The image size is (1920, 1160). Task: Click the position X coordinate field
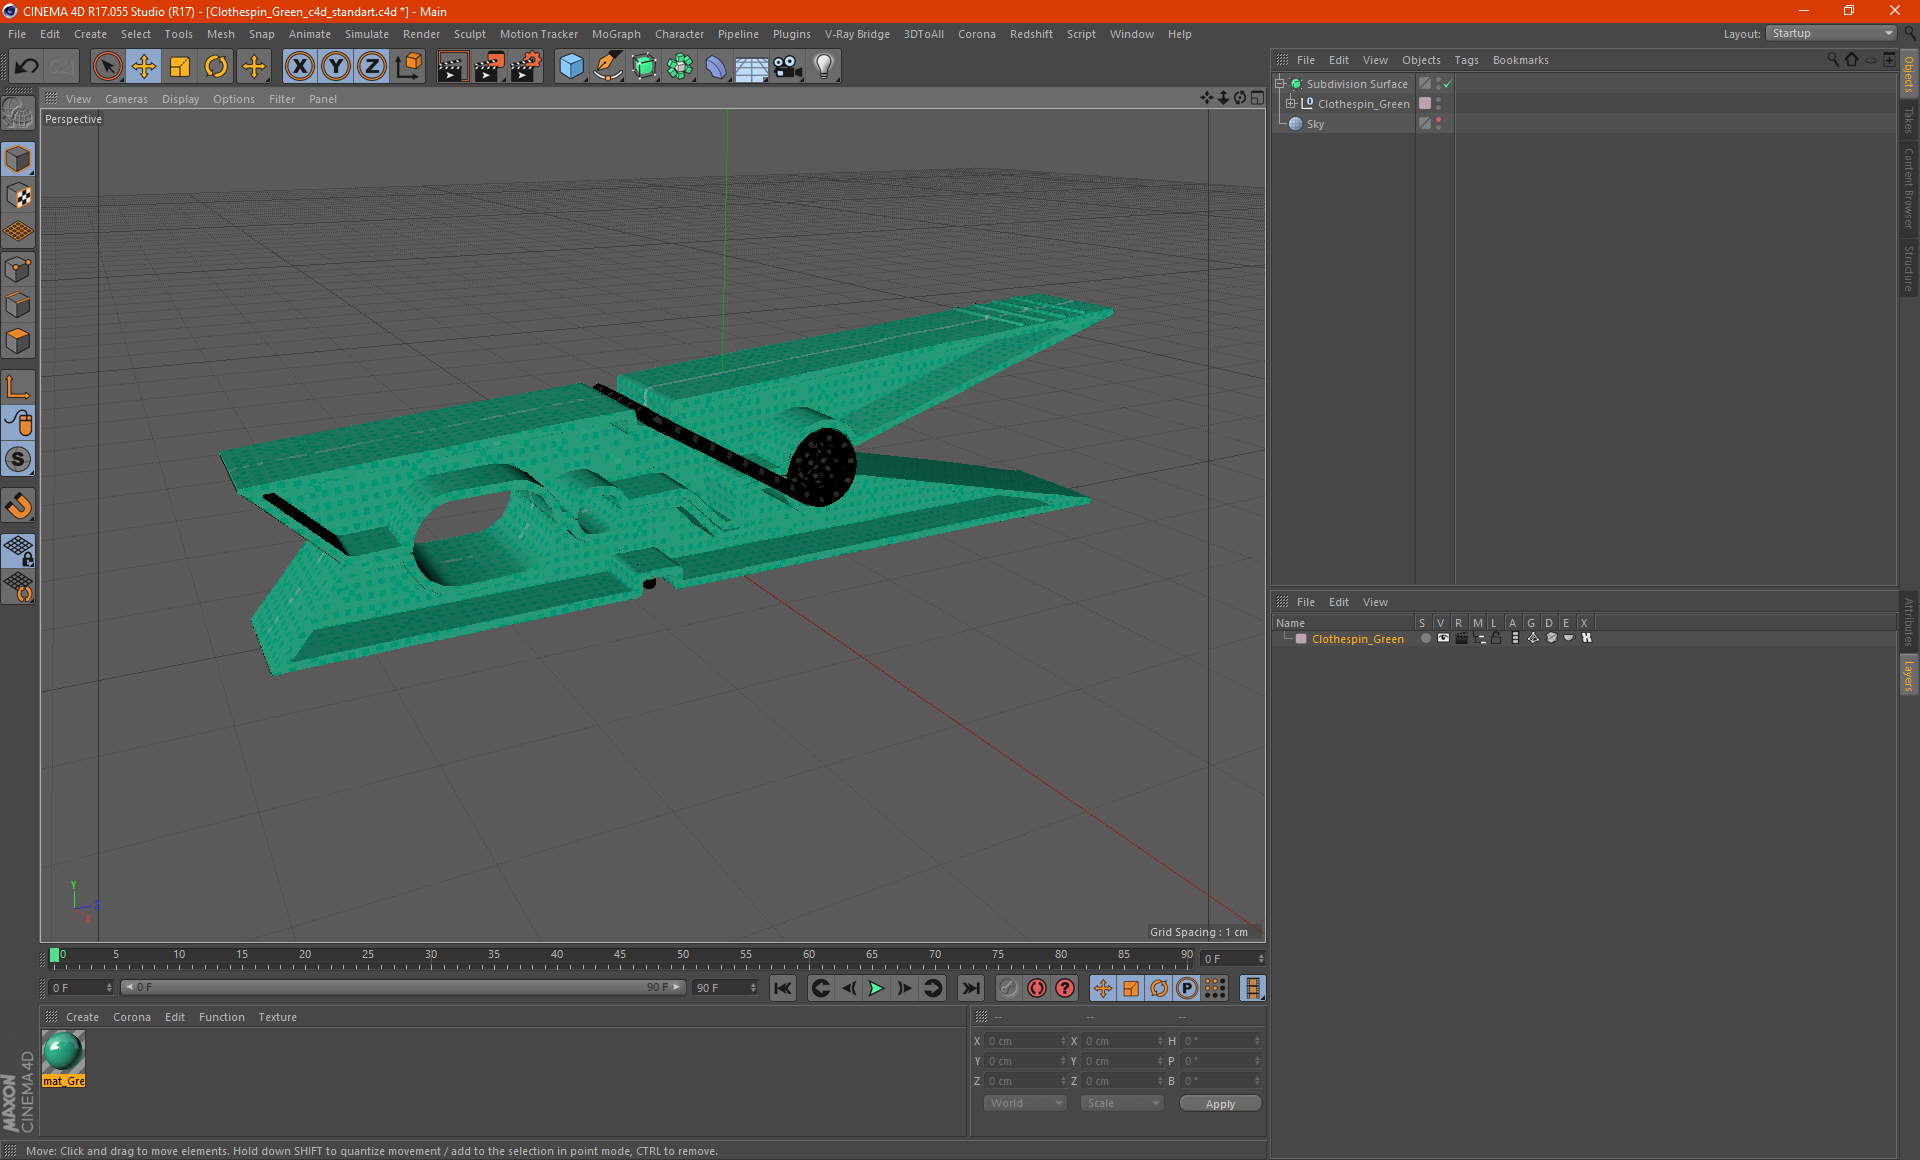click(1025, 1041)
